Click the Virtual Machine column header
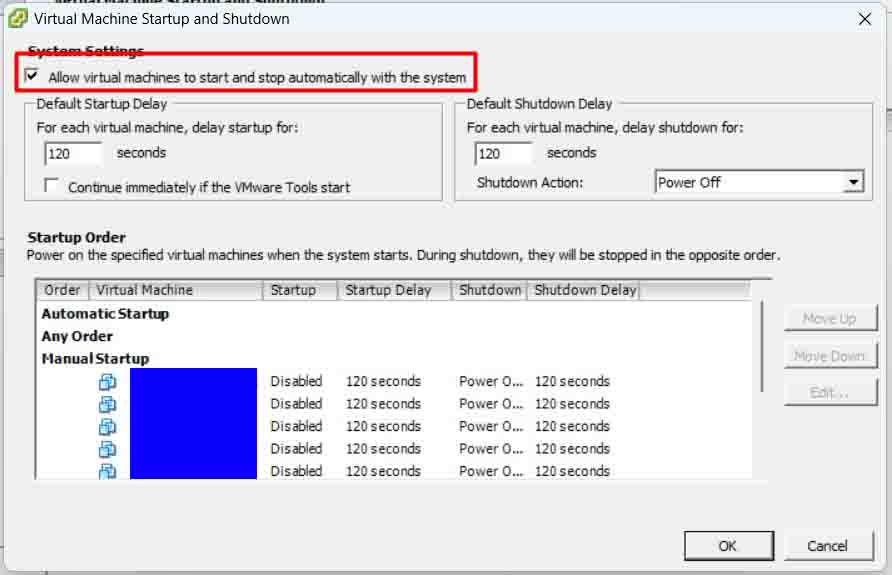892x575 pixels. click(x=177, y=290)
